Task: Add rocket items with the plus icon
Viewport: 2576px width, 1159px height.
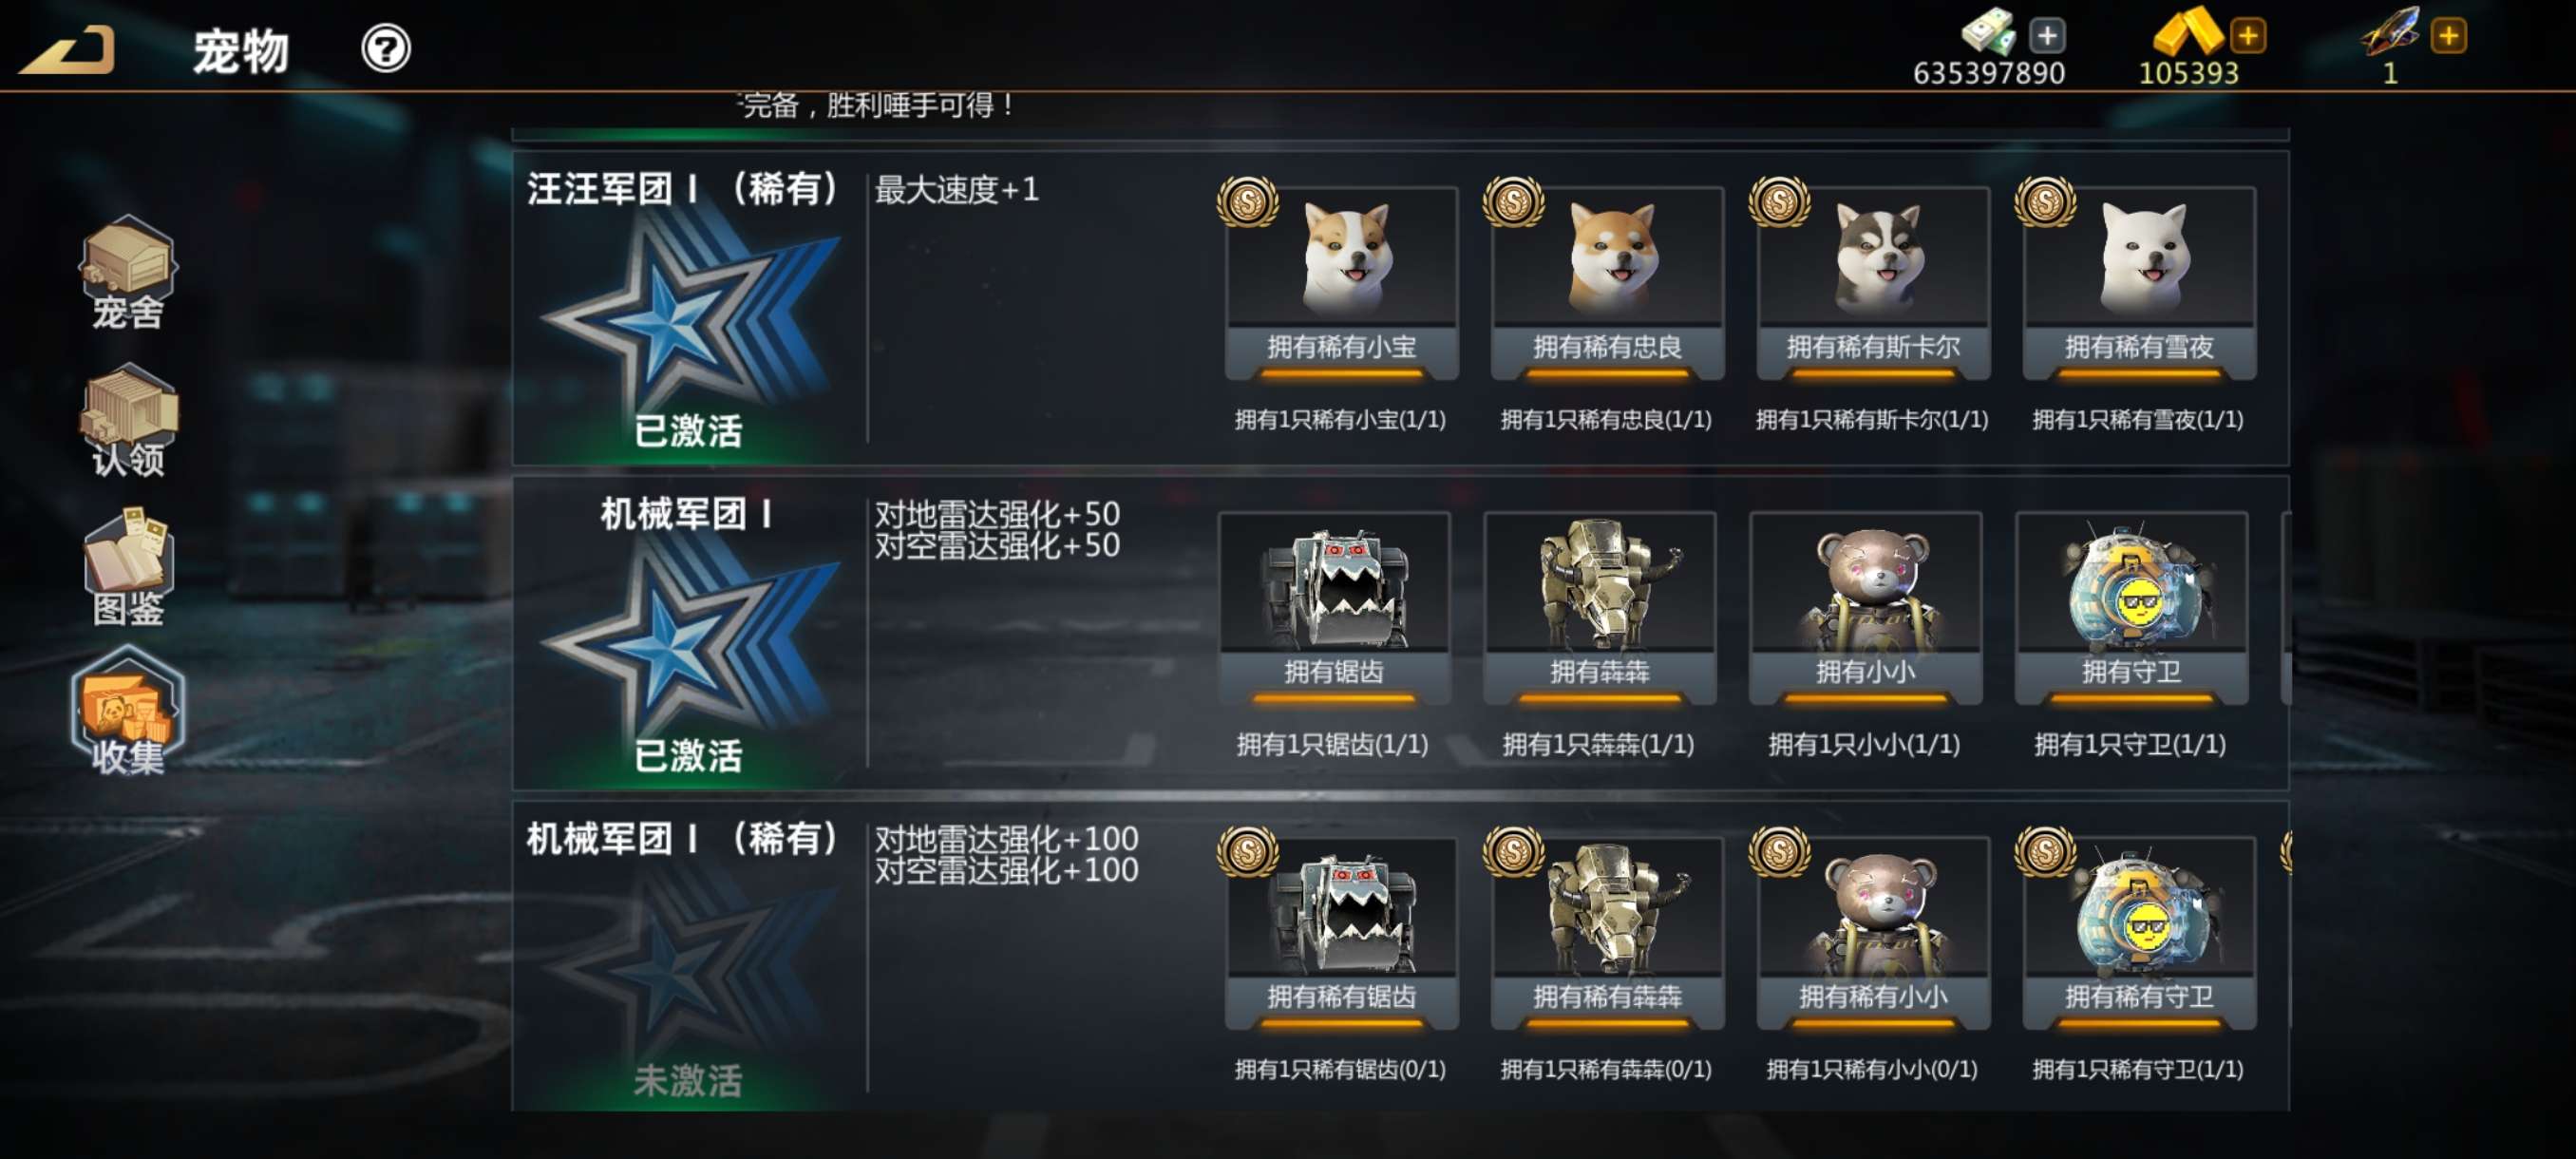Action: (x=2448, y=36)
